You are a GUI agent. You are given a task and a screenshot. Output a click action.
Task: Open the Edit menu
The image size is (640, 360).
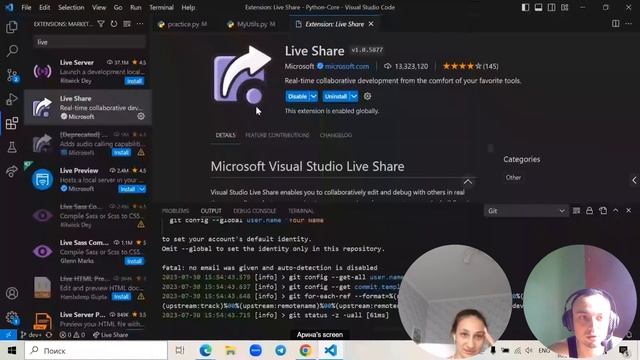44,7
